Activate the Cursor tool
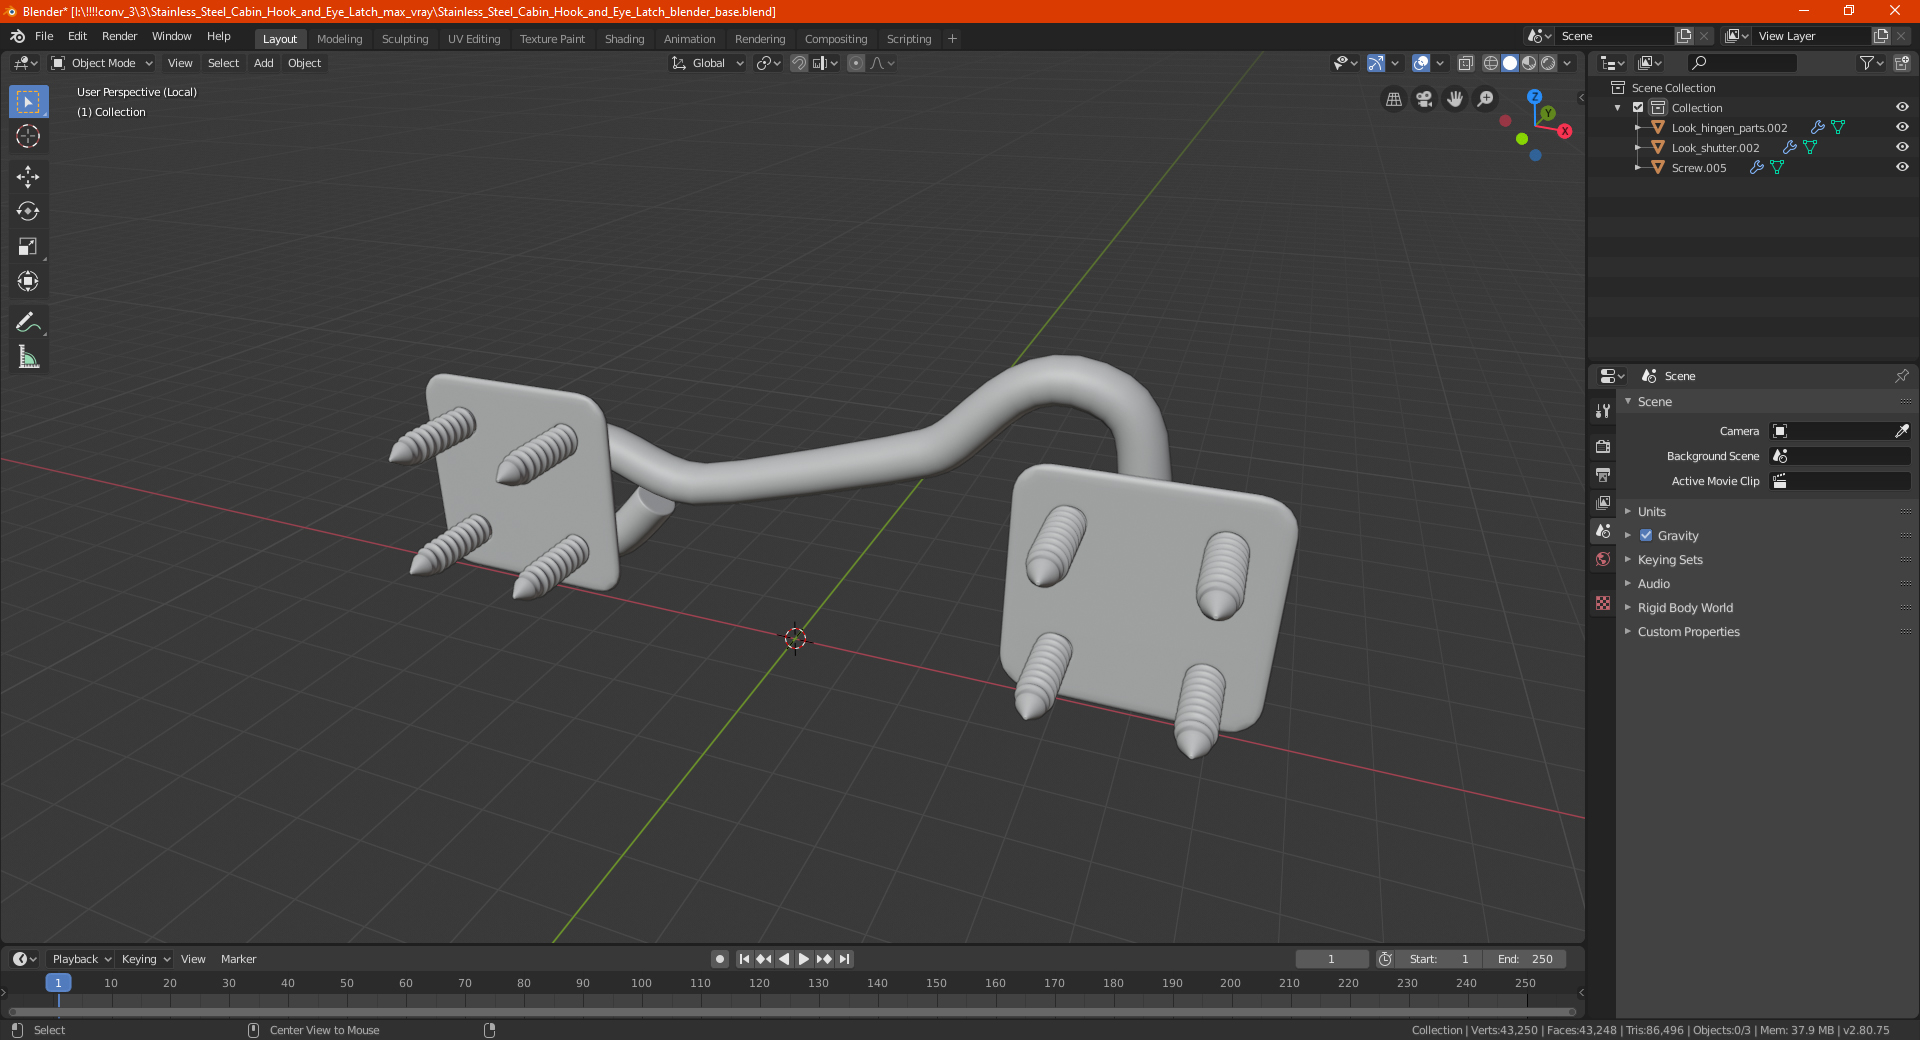This screenshot has height=1040, width=1920. click(28, 136)
